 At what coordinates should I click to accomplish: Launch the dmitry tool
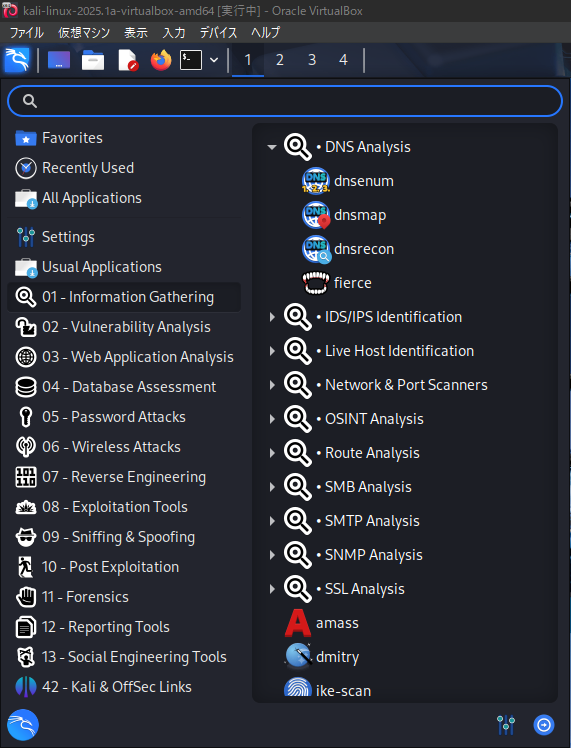click(322, 657)
